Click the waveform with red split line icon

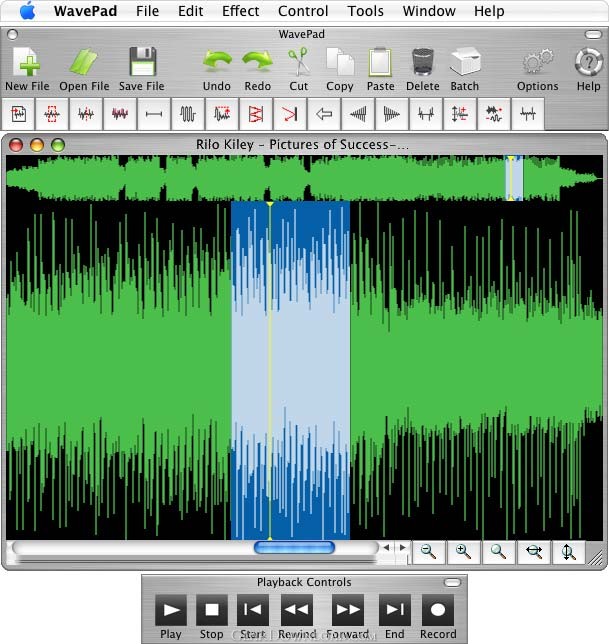(x=86, y=114)
